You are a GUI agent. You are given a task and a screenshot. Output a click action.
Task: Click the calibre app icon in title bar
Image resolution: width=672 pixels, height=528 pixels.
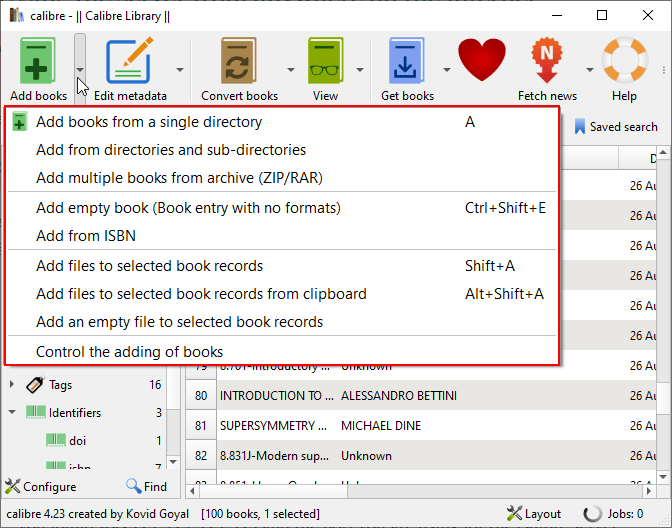tap(17, 15)
